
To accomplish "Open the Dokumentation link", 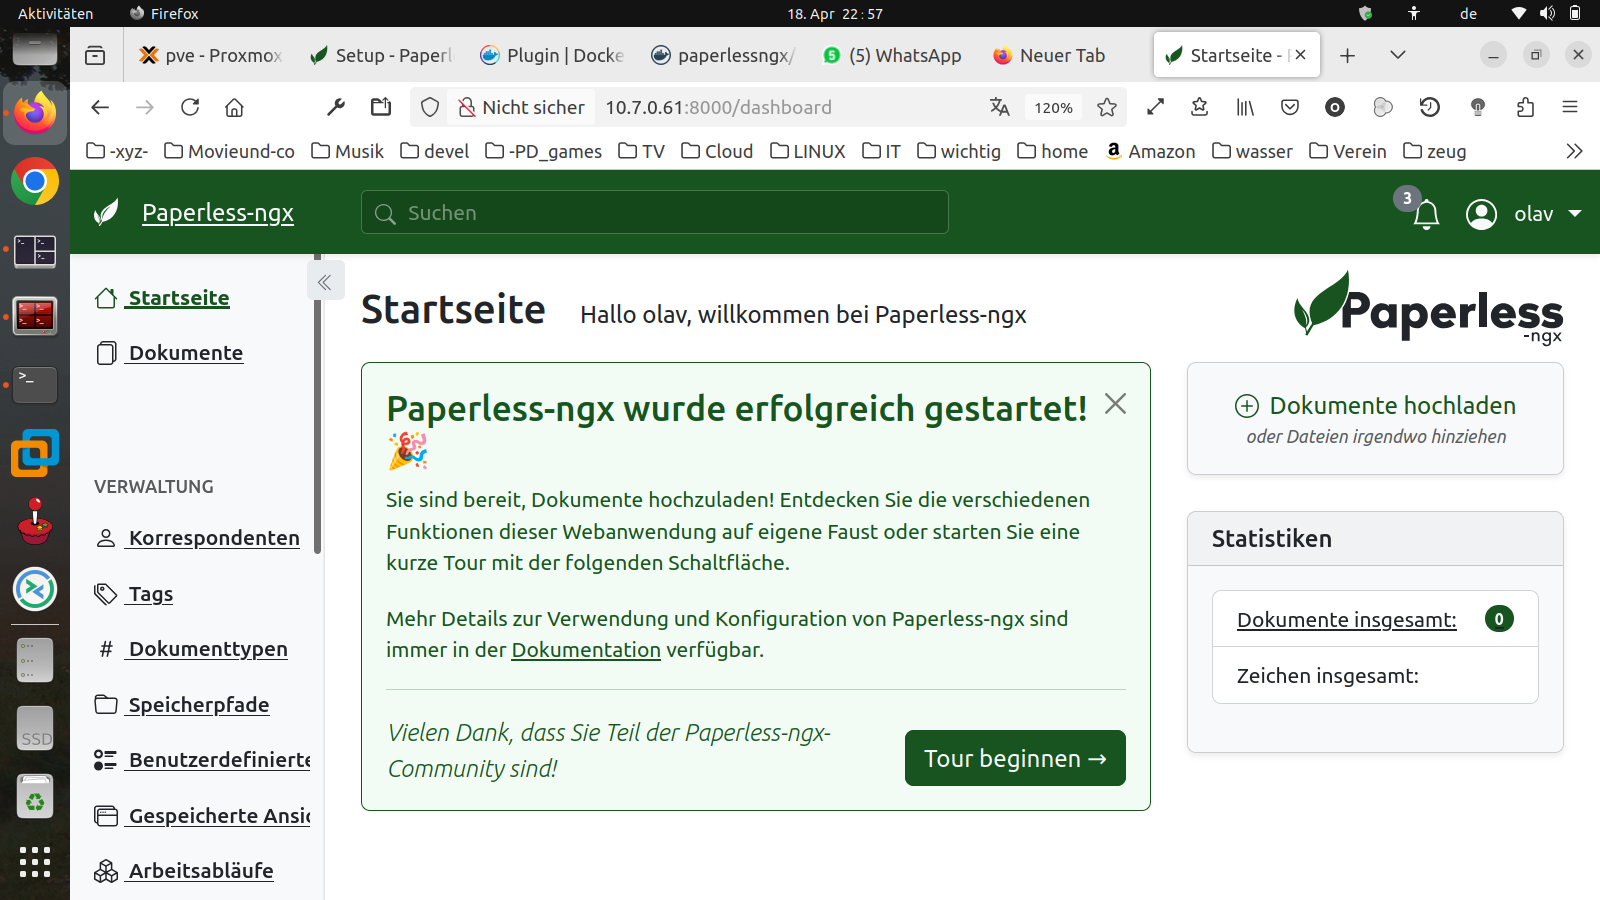I will point(586,650).
